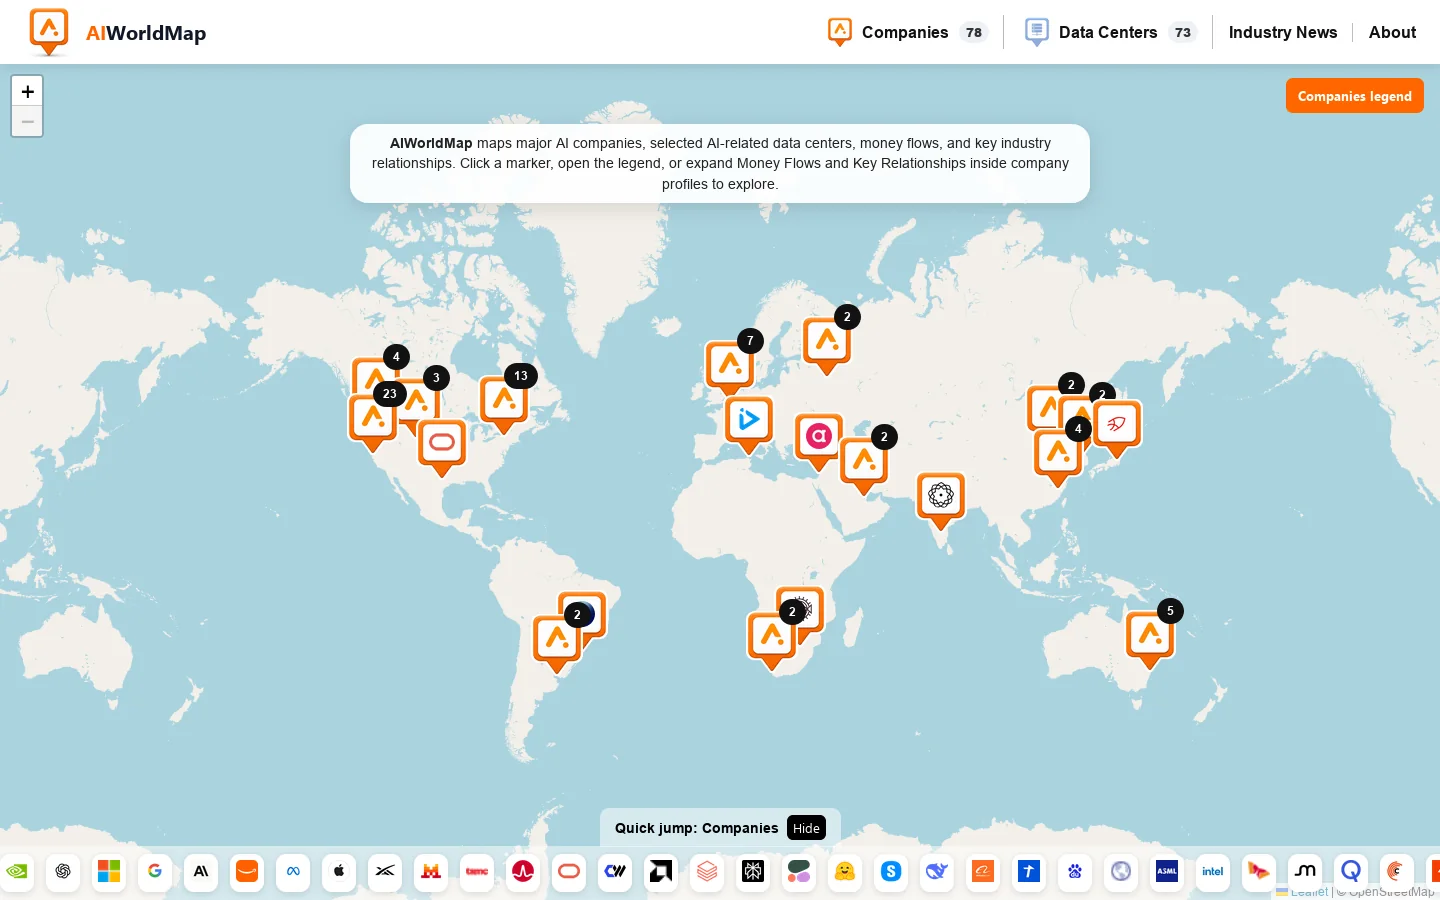Image resolution: width=1440 pixels, height=900 pixels.
Task: Open the red bird logo marker in Japan
Action: (x=1117, y=428)
